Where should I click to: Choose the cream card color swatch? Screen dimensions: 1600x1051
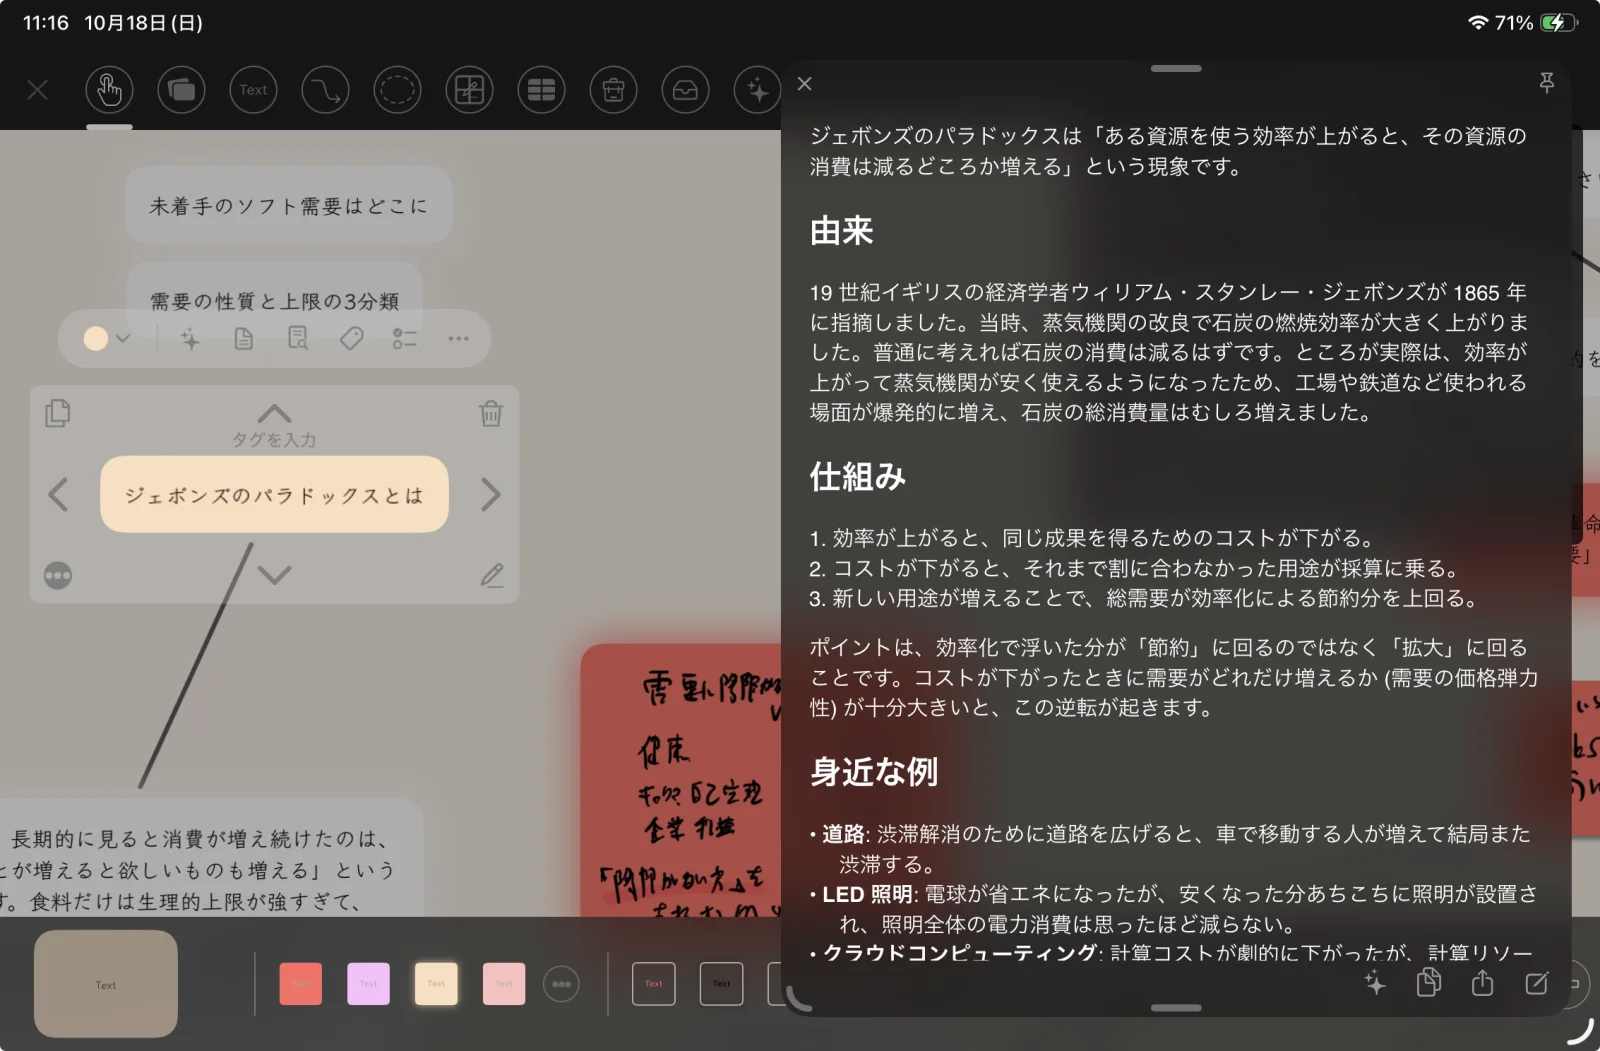[x=436, y=984]
